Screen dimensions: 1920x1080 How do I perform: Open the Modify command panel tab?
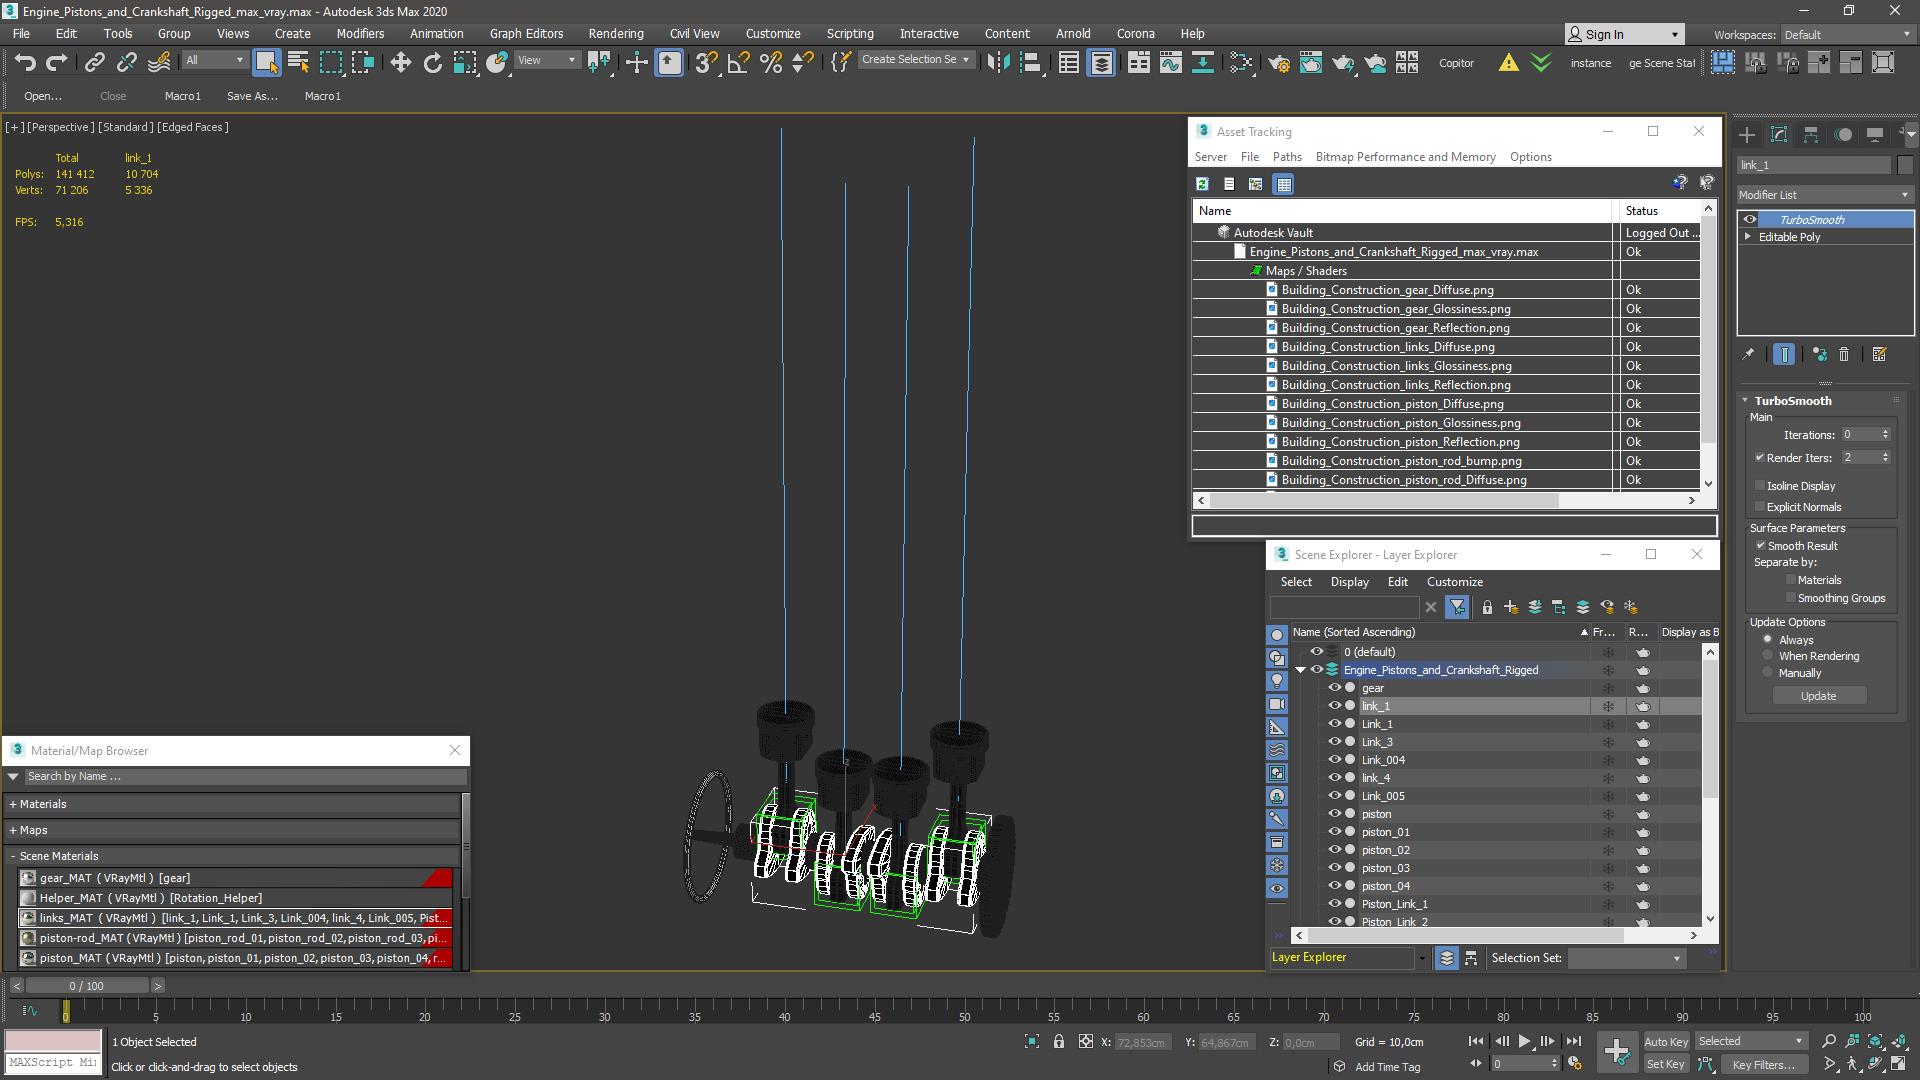[1779, 134]
